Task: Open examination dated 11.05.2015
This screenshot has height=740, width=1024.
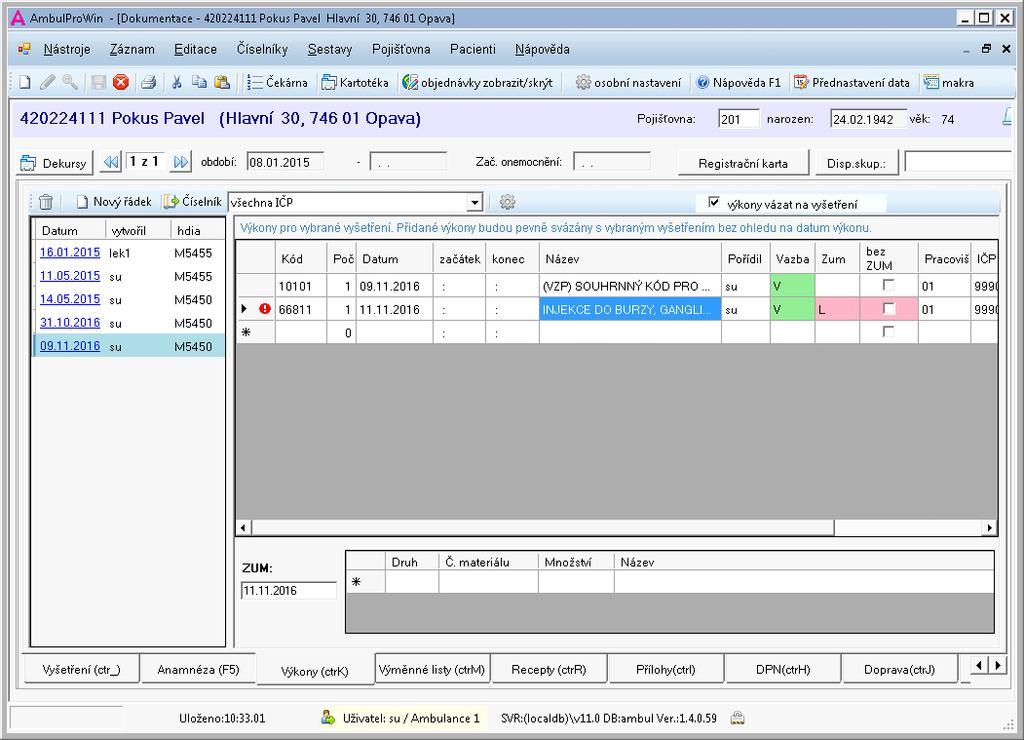Action: coord(70,276)
